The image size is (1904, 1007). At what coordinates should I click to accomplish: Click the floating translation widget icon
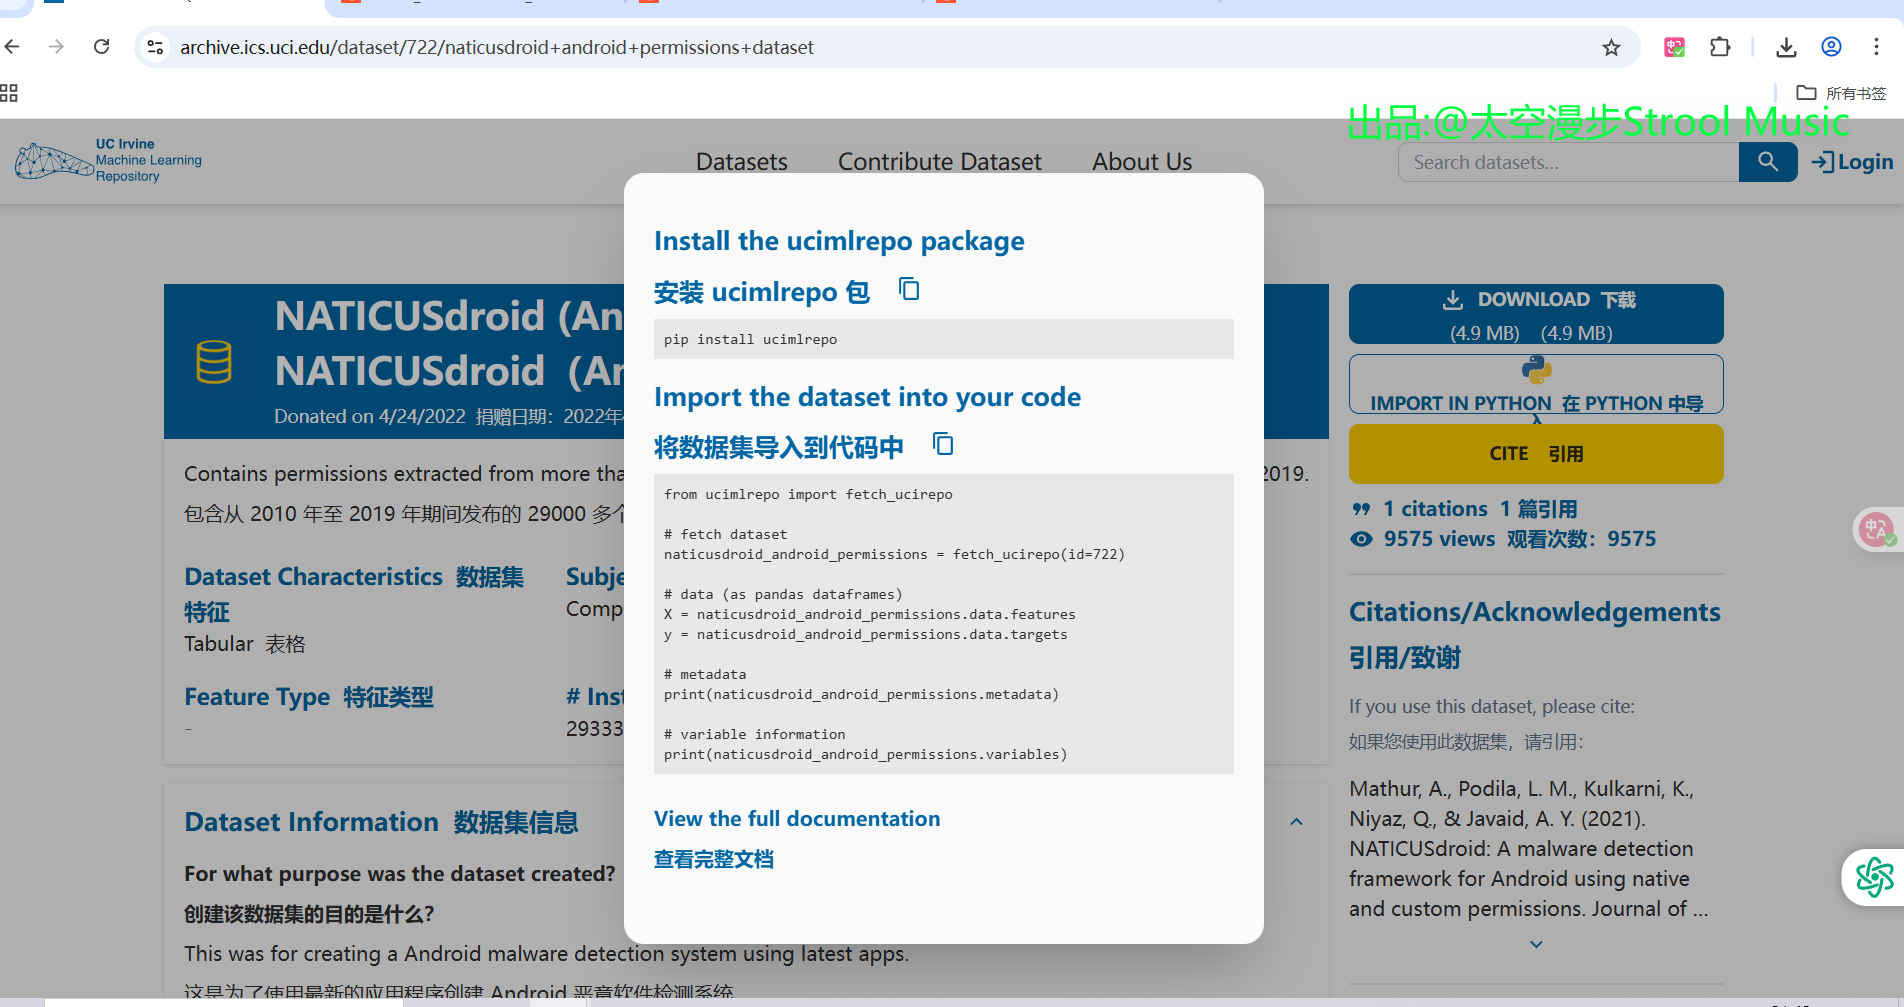1876,530
